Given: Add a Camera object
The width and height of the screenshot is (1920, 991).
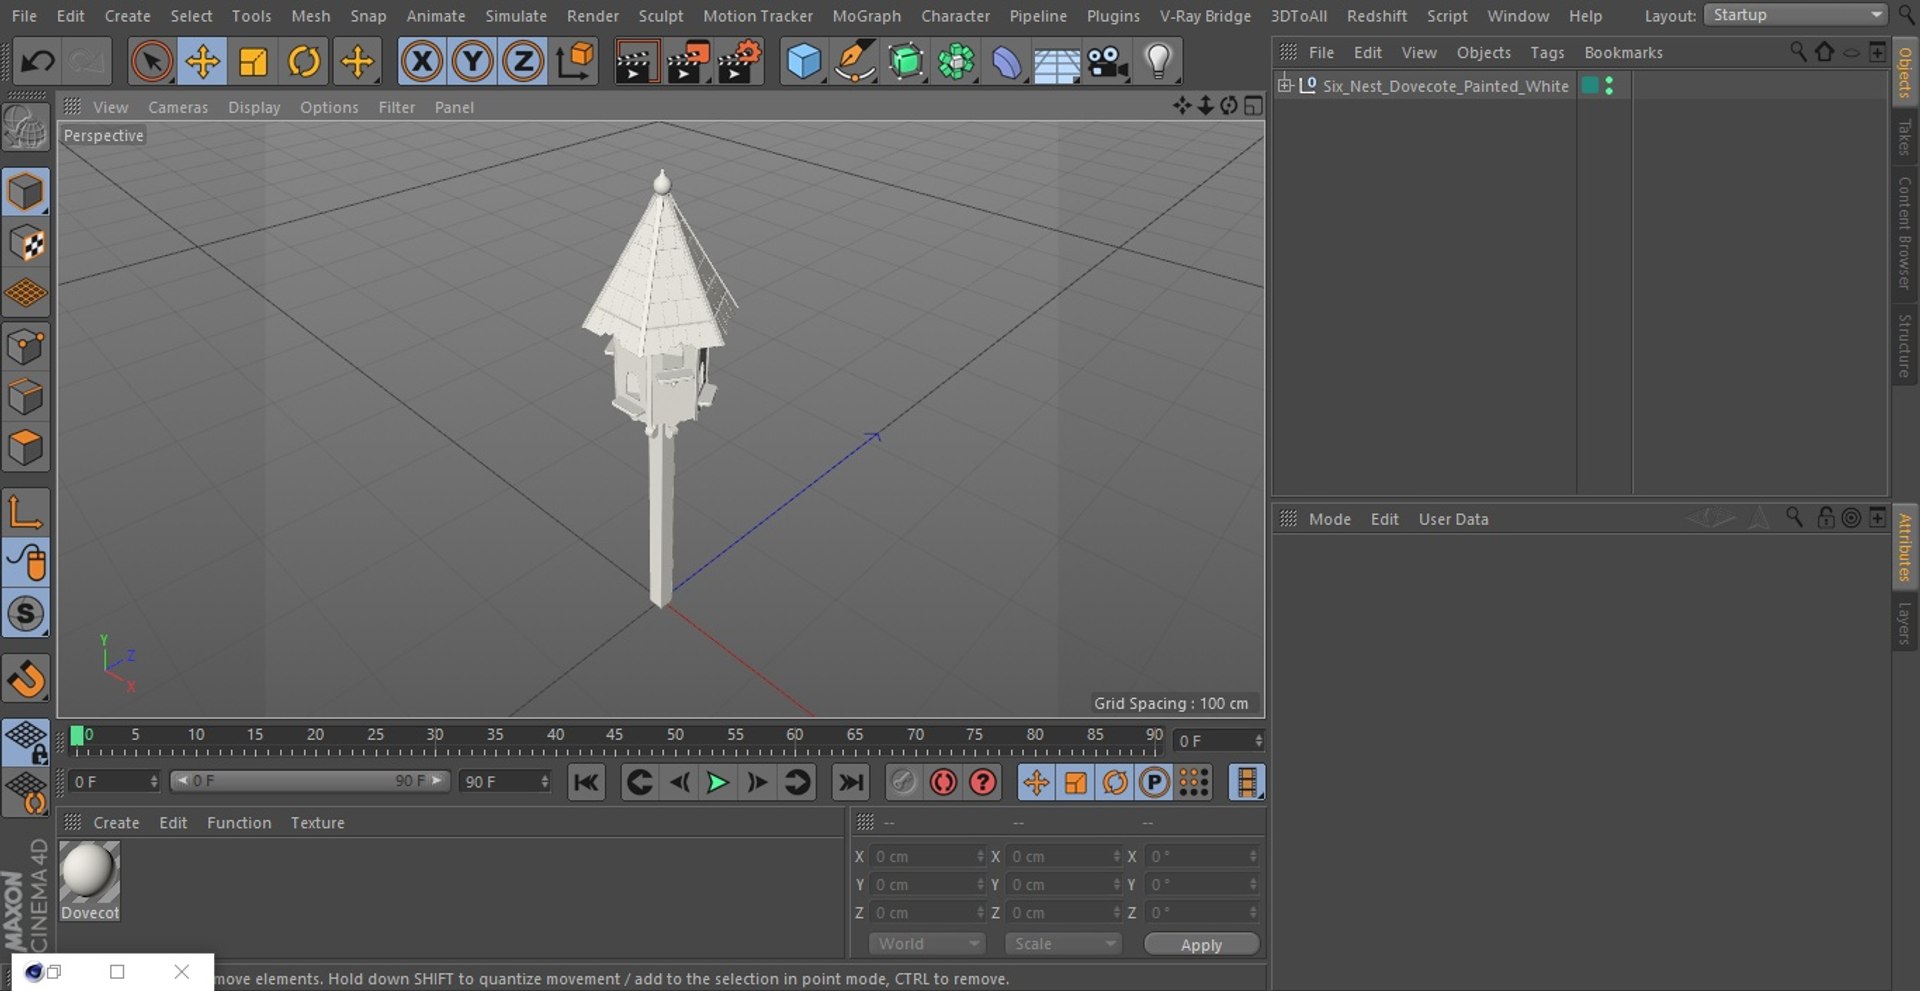Looking at the screenshot, I should tap(1108, 62).
